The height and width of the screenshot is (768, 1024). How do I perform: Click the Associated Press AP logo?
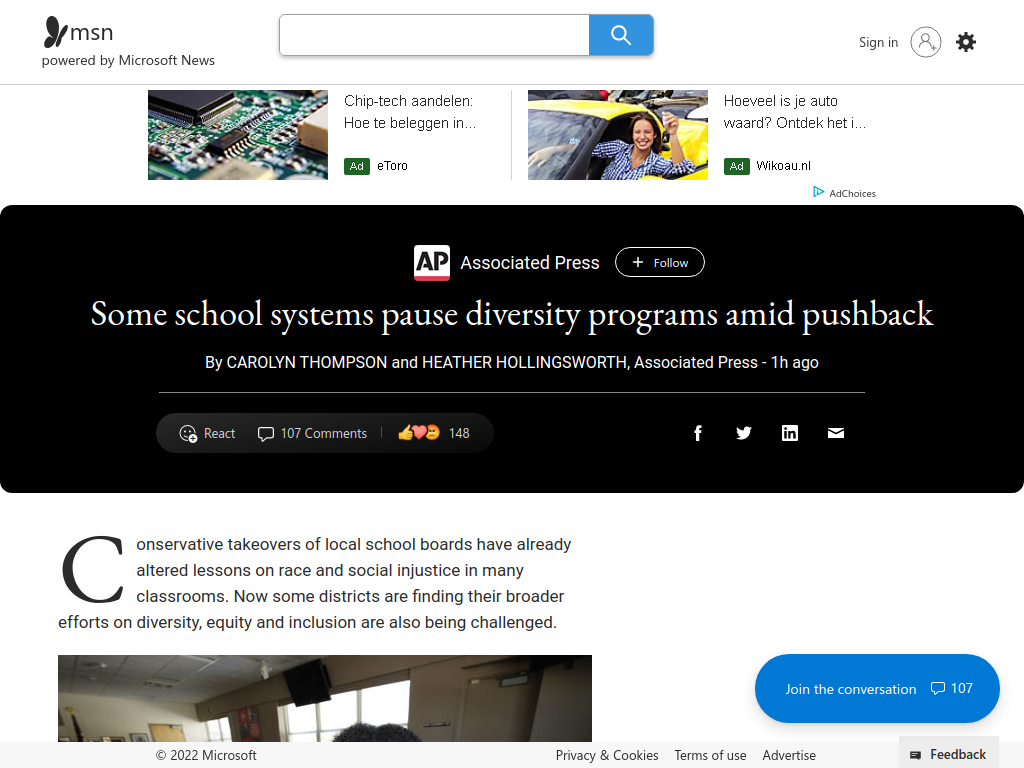[432, 263]
